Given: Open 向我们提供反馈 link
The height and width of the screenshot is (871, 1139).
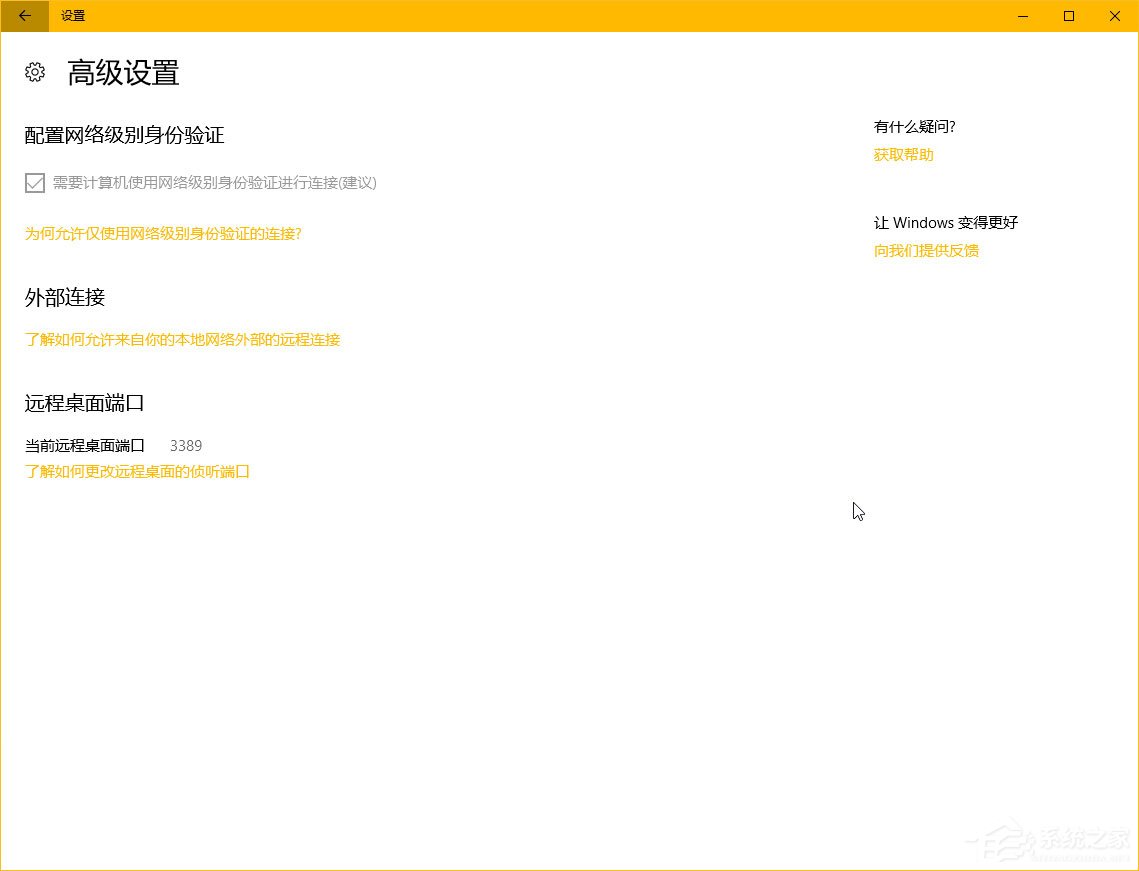Looking at the screenshot, I should 925,250.
